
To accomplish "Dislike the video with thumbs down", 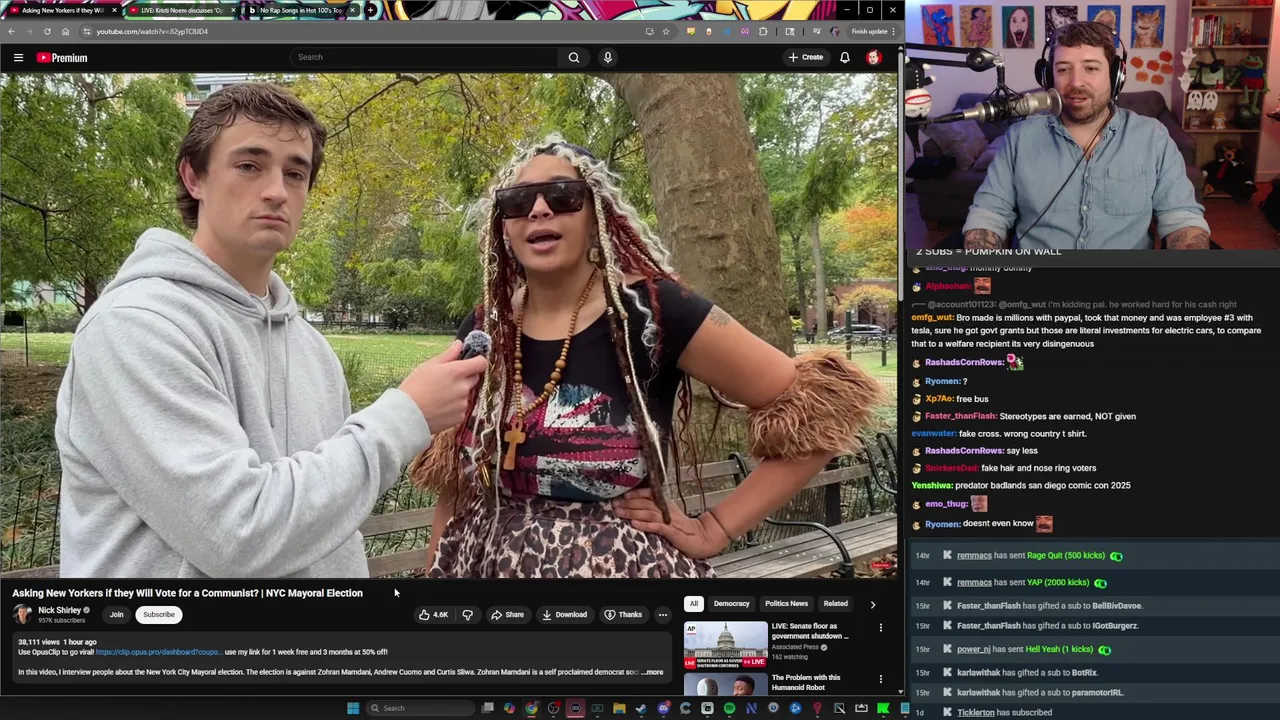I will coord(467,615).
